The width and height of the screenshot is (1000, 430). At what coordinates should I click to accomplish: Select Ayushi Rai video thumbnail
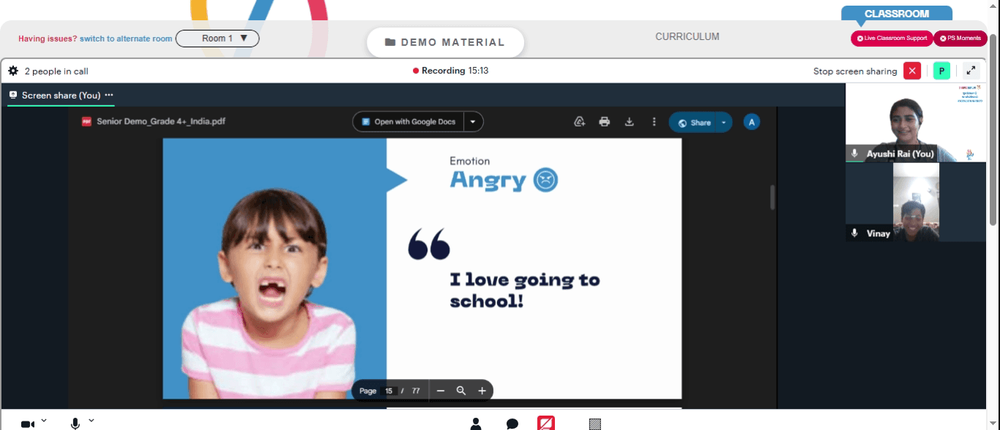point(915,122)
